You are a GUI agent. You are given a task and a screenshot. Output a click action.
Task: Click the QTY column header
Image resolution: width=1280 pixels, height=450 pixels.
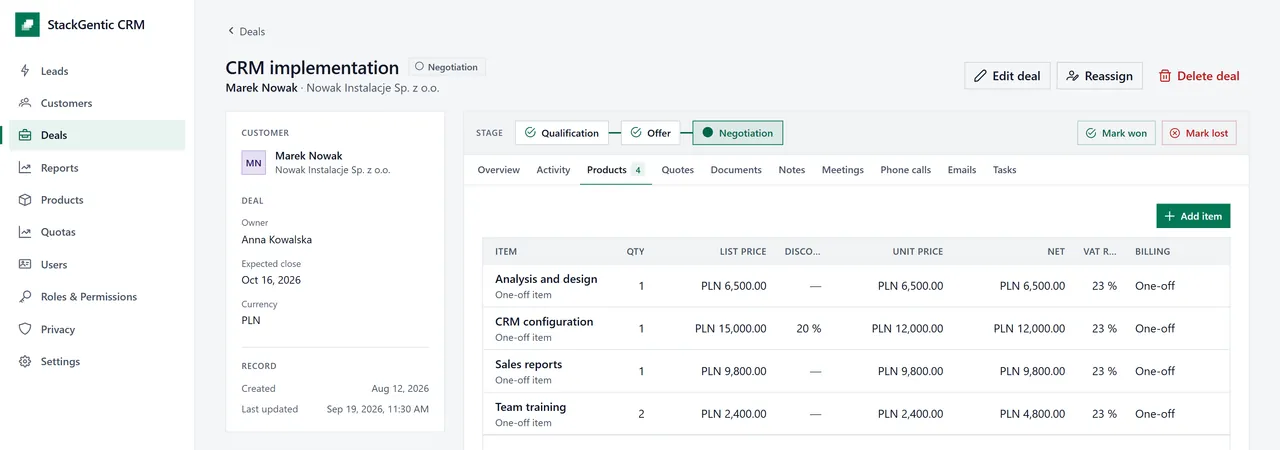[636, 252]
